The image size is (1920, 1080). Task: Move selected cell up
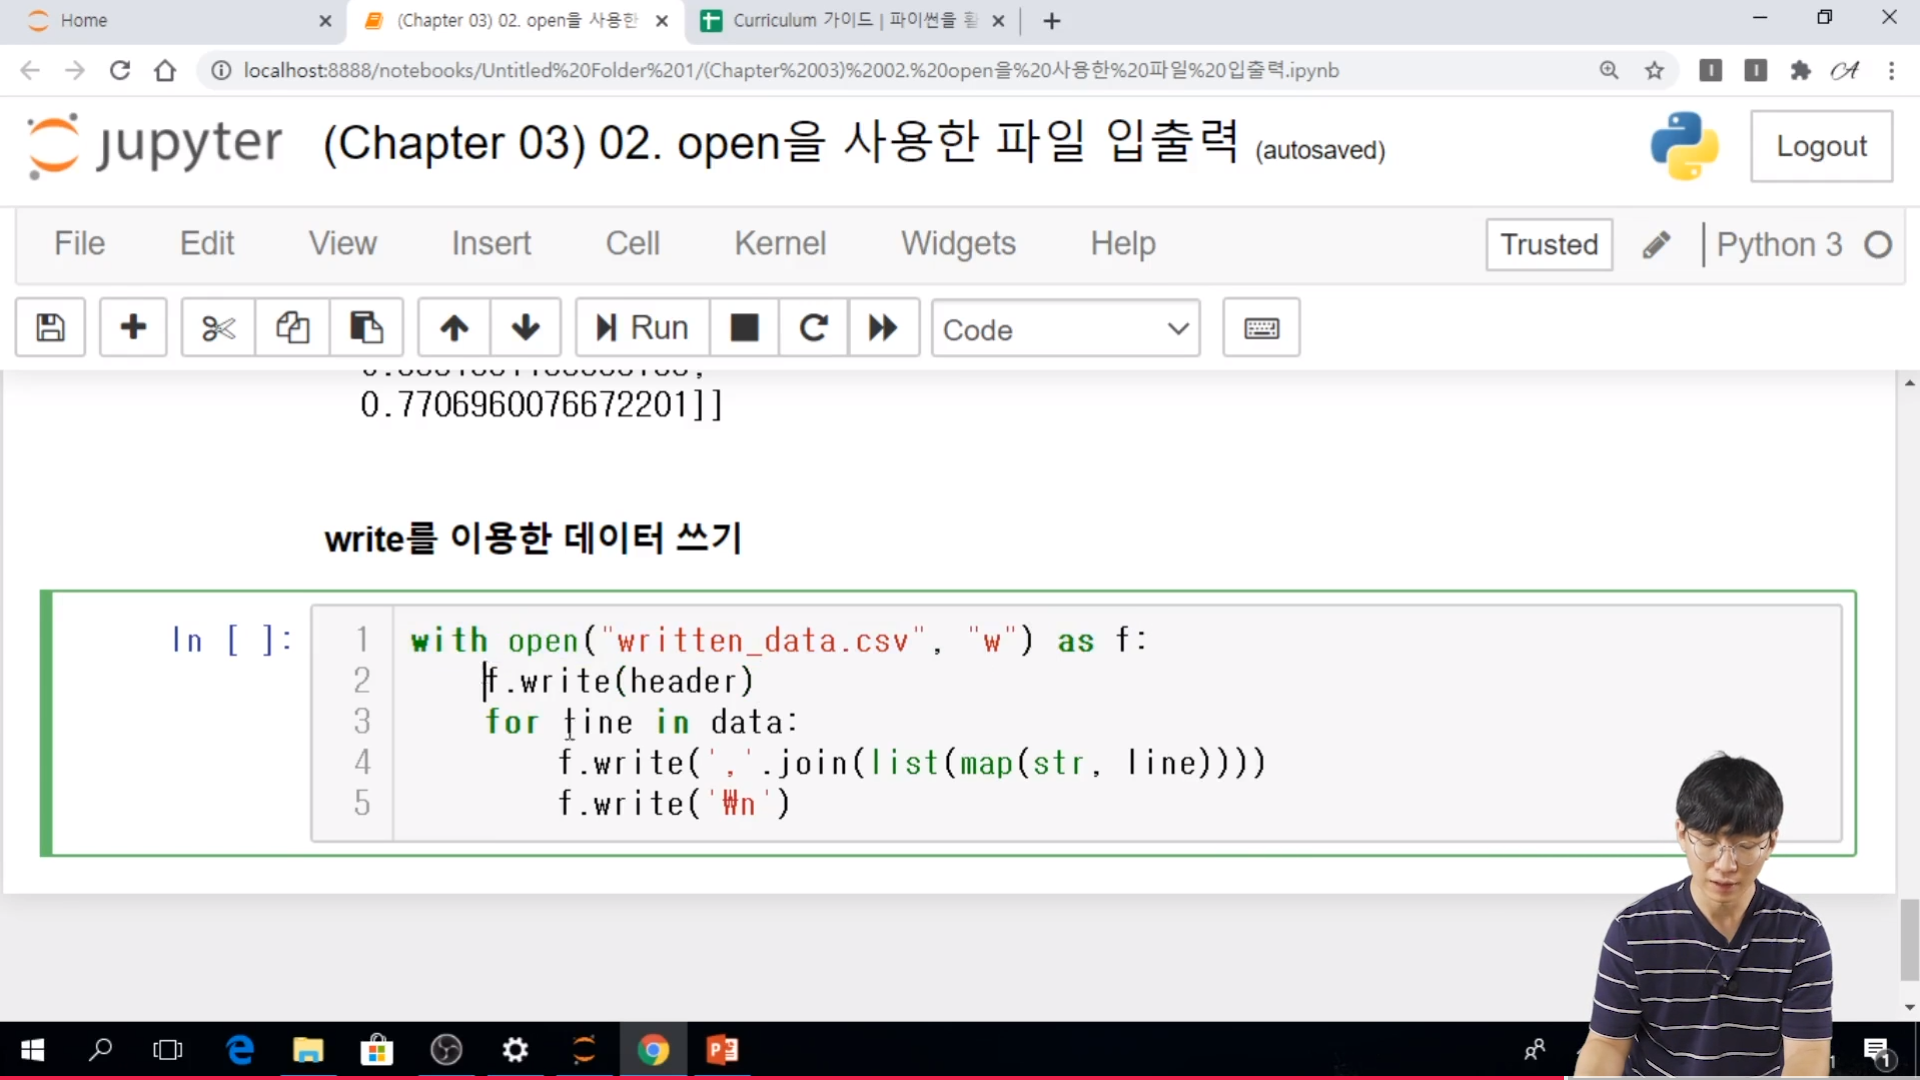tap(454, 328)
